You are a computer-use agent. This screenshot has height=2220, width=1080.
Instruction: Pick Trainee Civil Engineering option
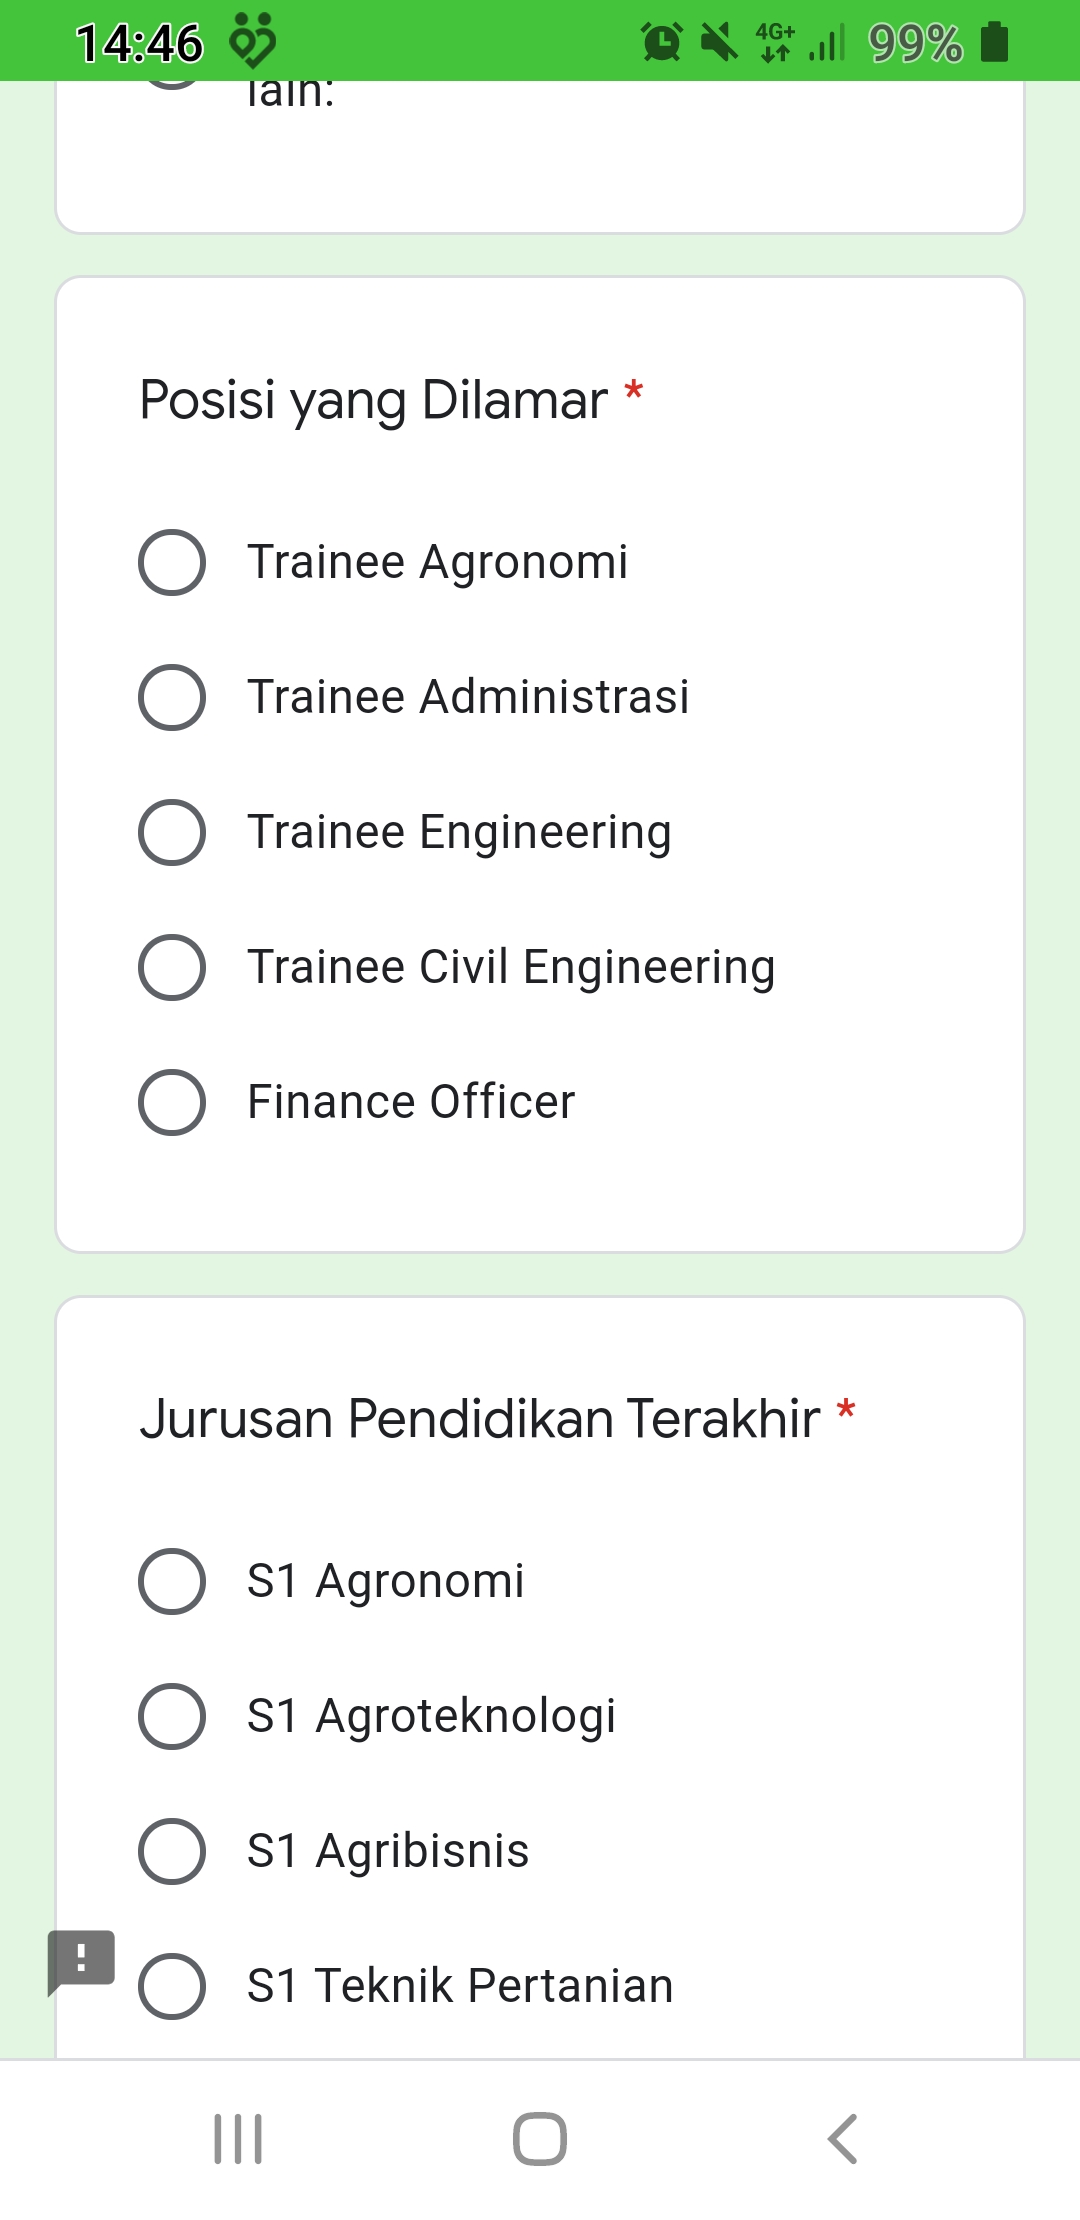click(172, 967)
